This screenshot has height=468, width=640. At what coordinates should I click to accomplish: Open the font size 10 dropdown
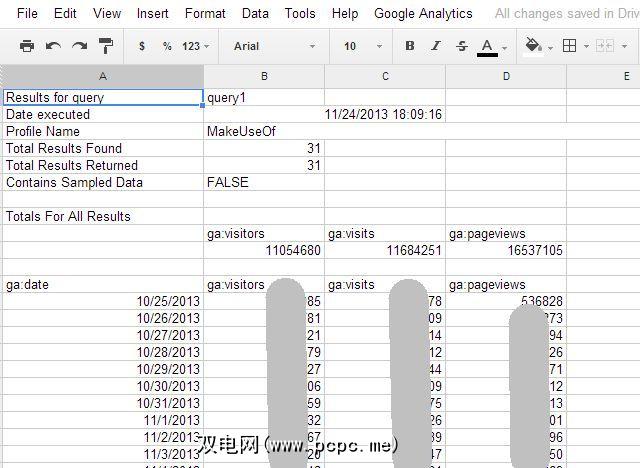tap(363, 46)
